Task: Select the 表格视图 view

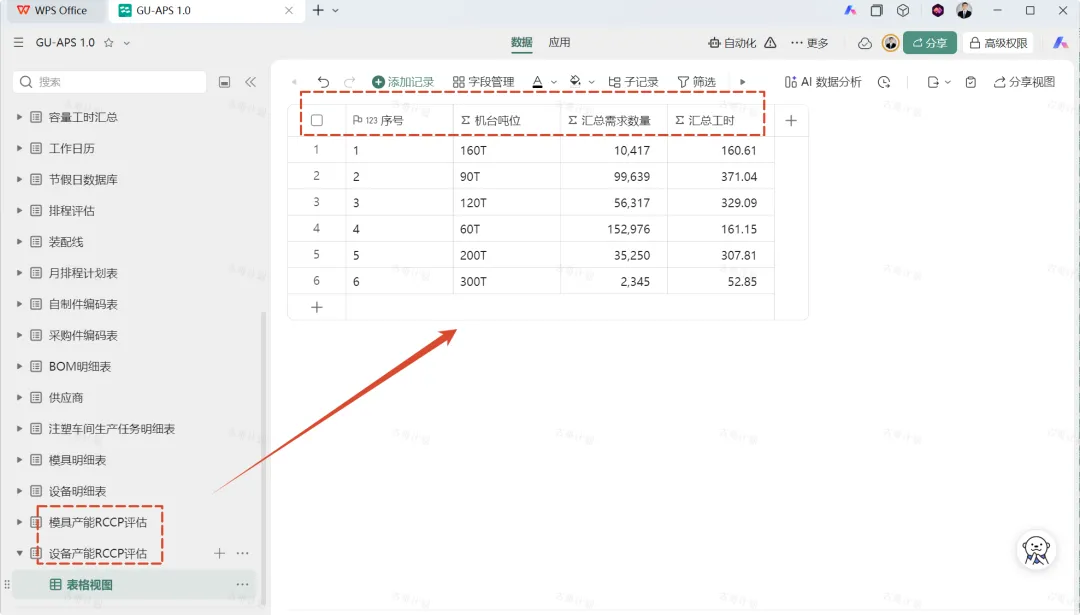Action: [x=89, y=585]
